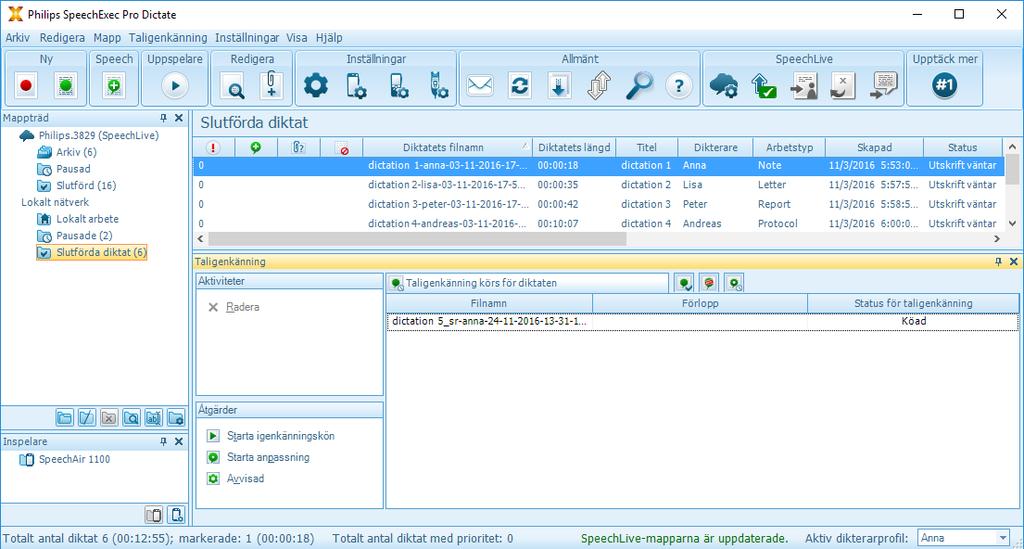The height and width of the screenshot is (549, 1024).
Task: Click the add attachment paperclip icon
Action: tap(272, 86)
